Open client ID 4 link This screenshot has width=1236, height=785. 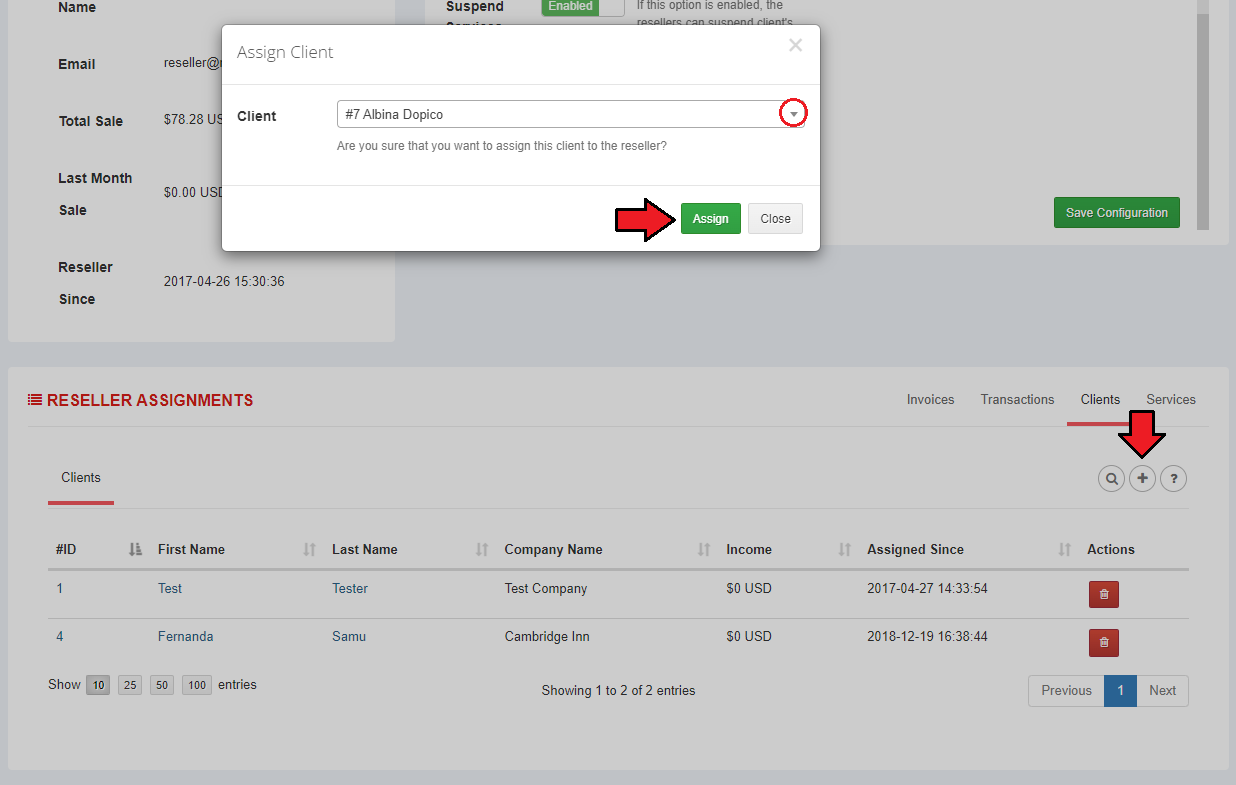pos(60,636)
